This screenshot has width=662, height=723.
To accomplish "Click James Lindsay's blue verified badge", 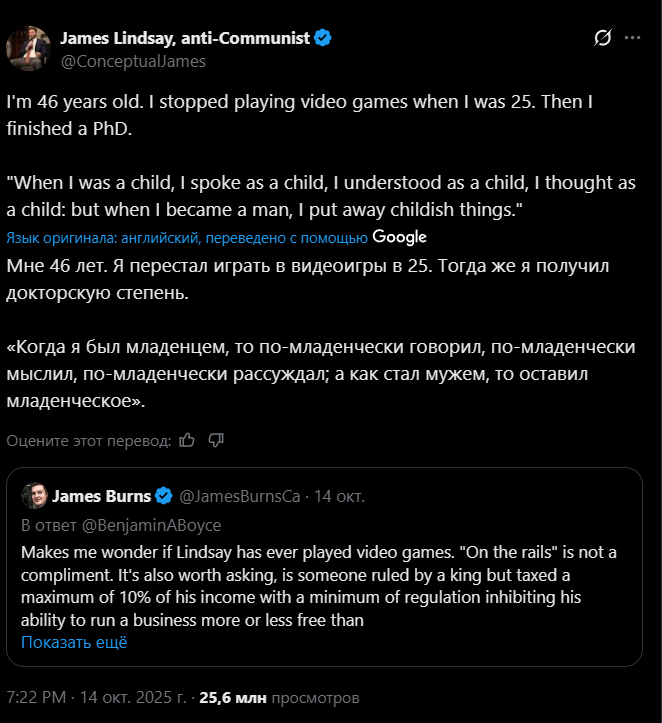I will point(324,38).
